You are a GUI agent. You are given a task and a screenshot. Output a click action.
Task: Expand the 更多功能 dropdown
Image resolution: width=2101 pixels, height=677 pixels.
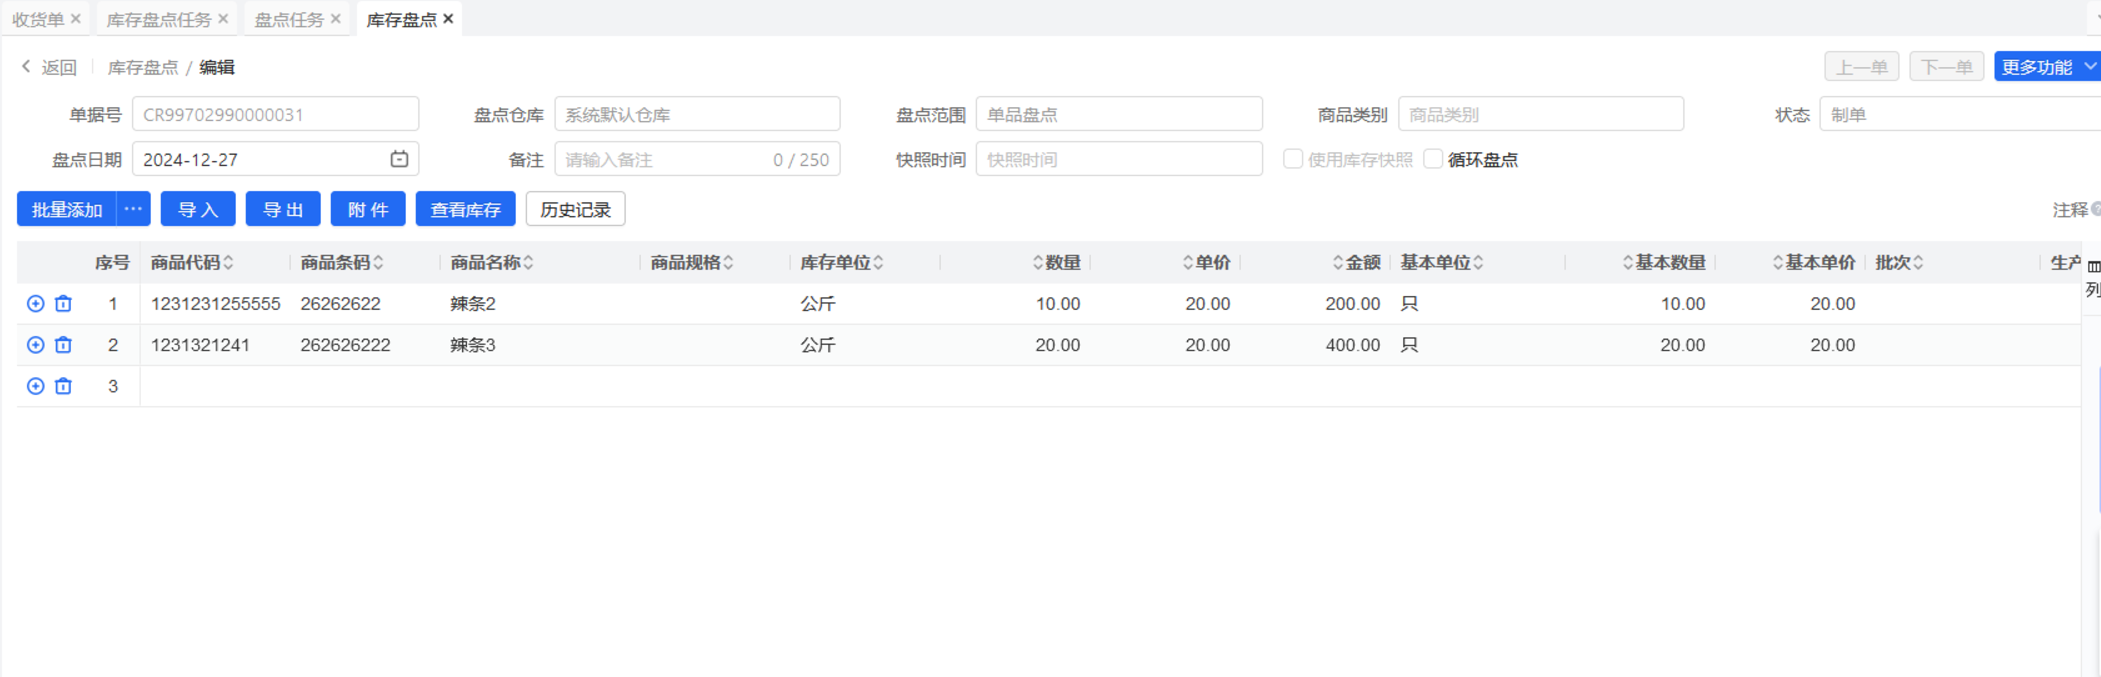2046,67
